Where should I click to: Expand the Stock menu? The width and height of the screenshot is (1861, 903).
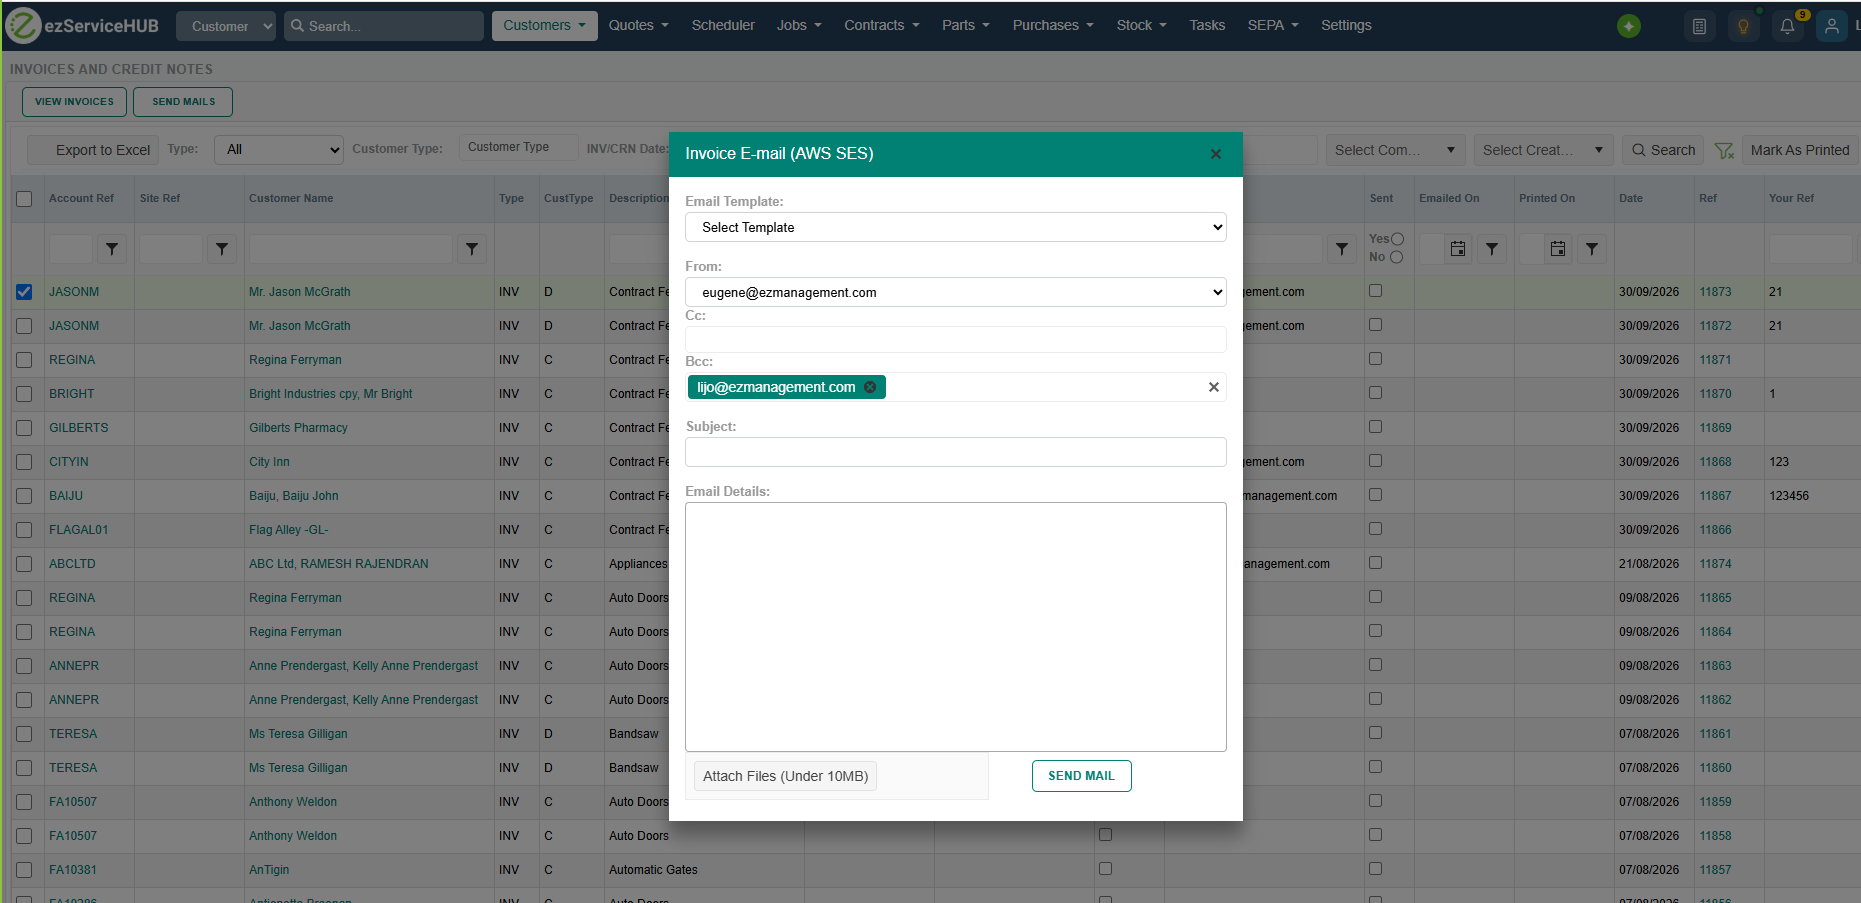(x=1142, y=26)
